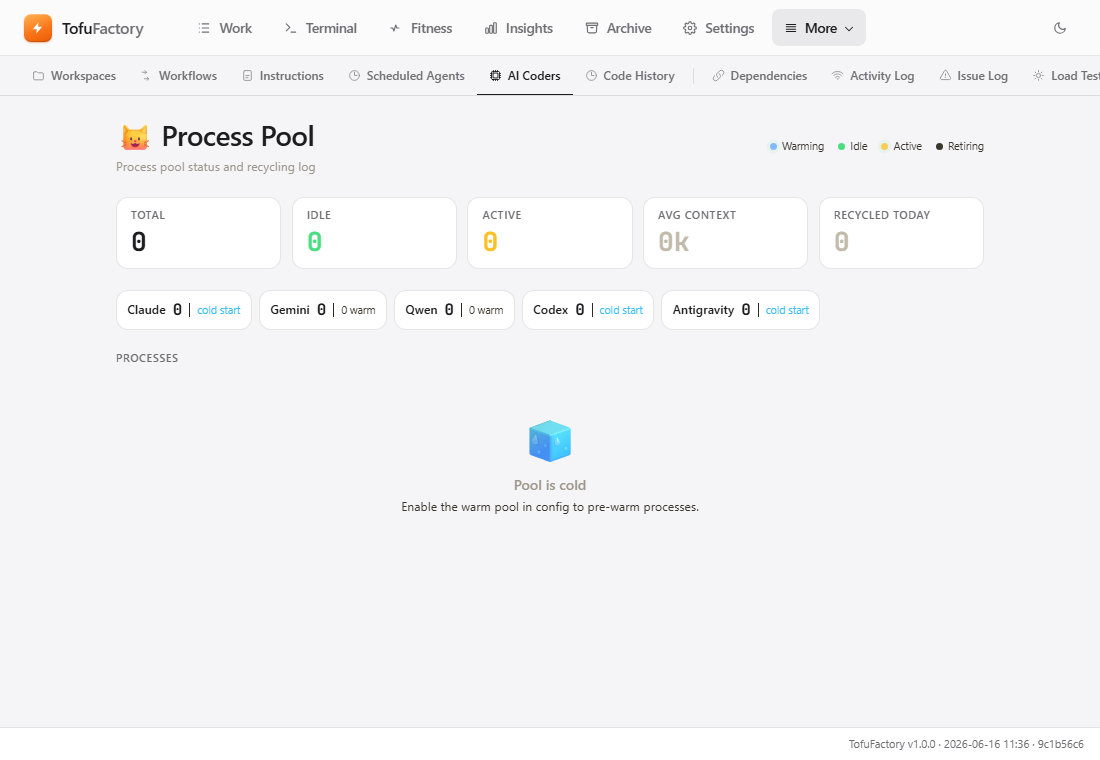
Task: Click the Settings gear icon
Action: tap(690, 28)
